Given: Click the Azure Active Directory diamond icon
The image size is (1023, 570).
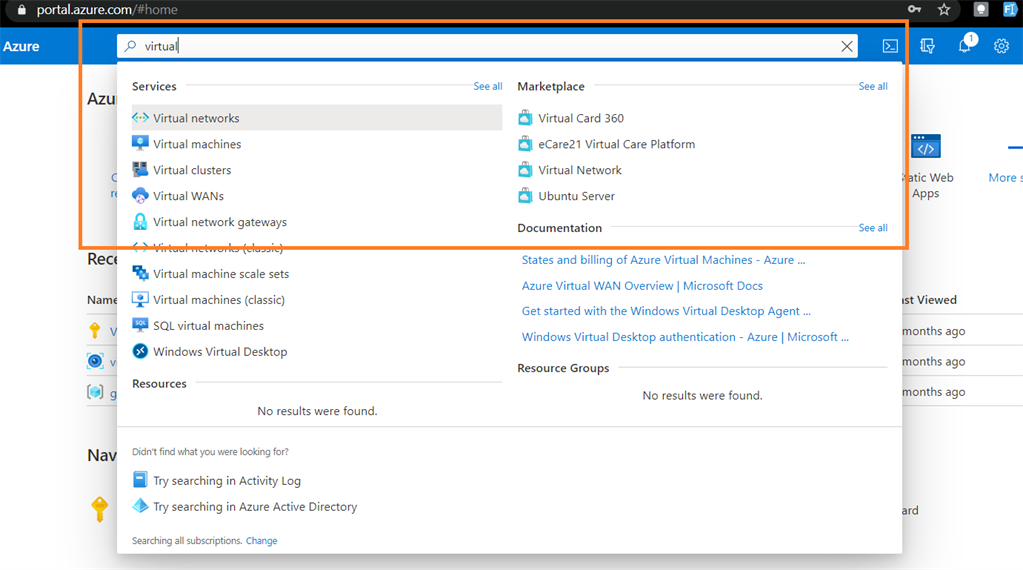Looking at the screenshot, I should pos(140,506).
